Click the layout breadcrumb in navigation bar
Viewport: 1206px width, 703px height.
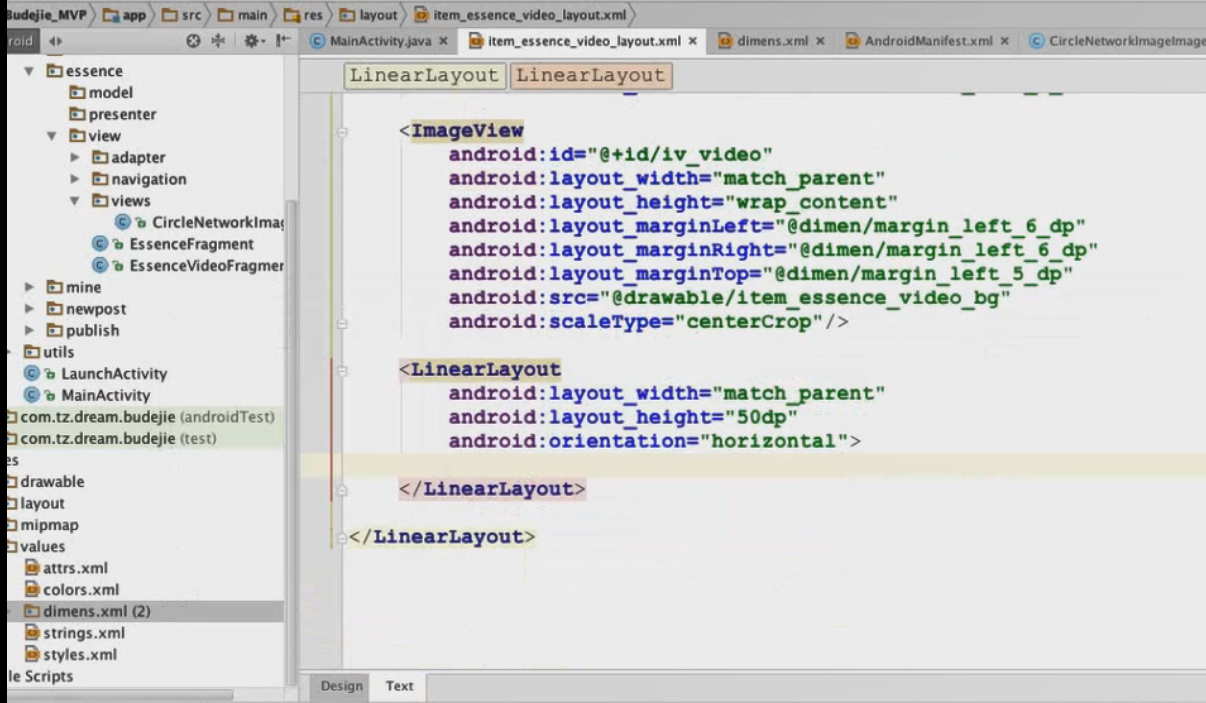pyautogui.click(x=368, y=15)
